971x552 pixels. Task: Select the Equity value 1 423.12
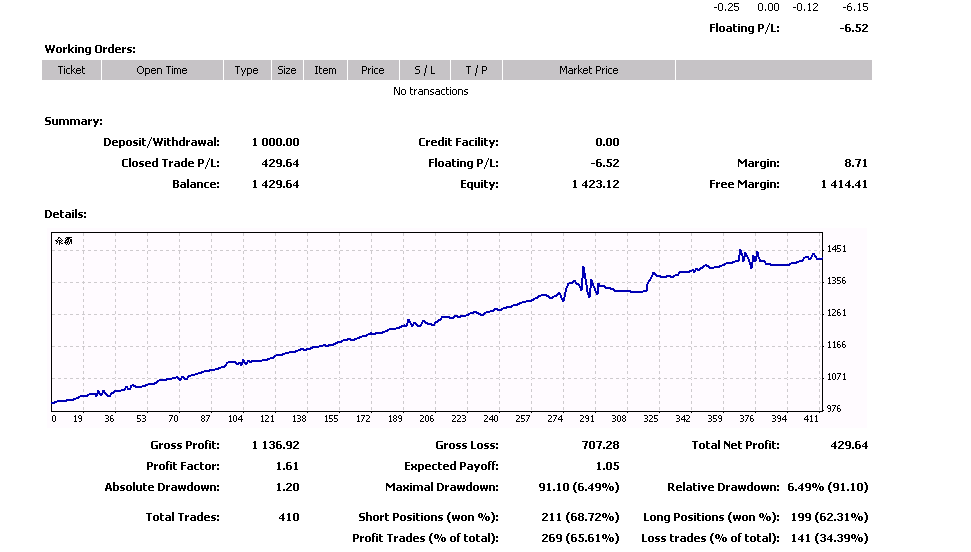pyautogui.click(x=596, y=184)
